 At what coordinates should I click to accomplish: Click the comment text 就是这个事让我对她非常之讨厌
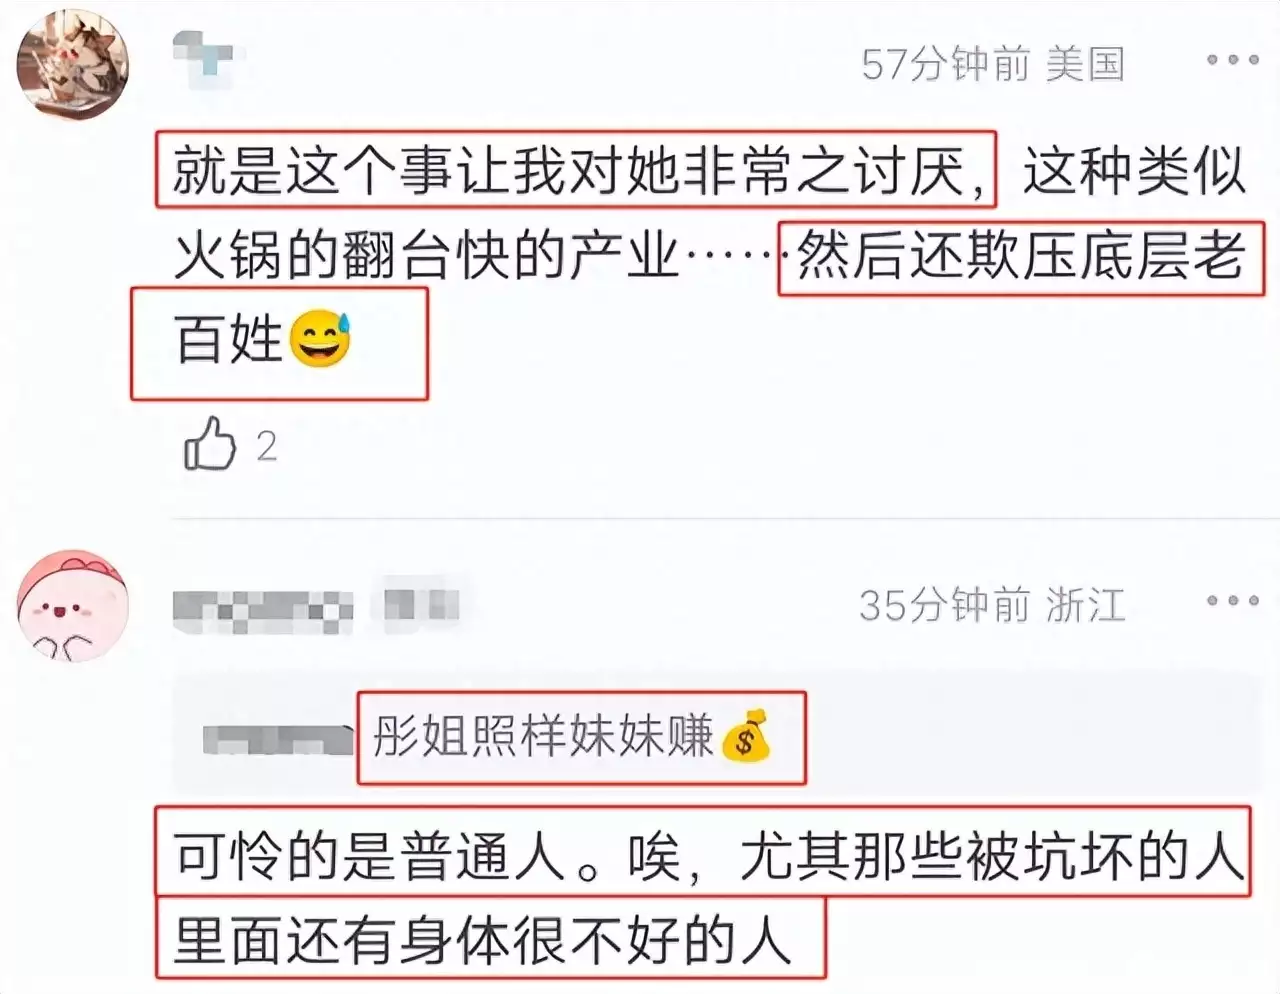(x=576, y=169)
